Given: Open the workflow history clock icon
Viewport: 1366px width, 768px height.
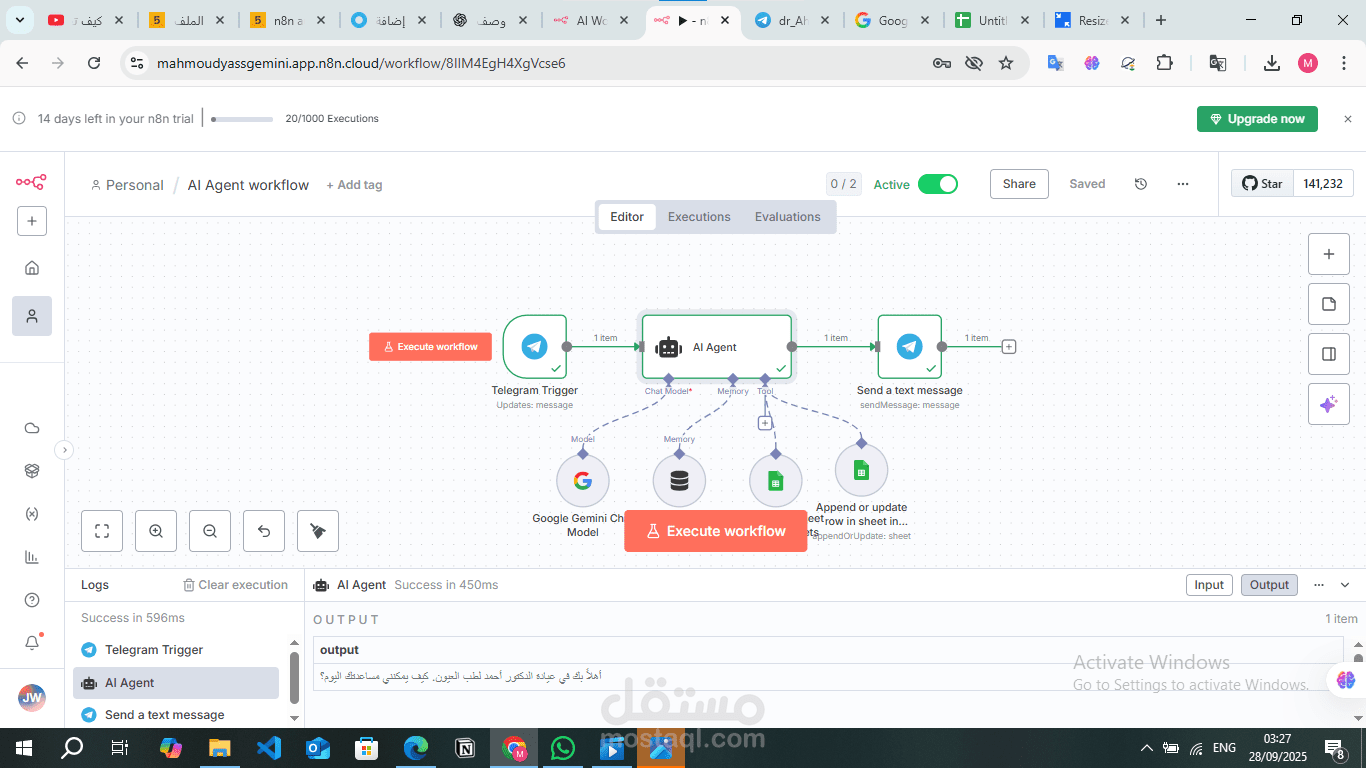Looking at the screenshot, I should click(1141, 184).
